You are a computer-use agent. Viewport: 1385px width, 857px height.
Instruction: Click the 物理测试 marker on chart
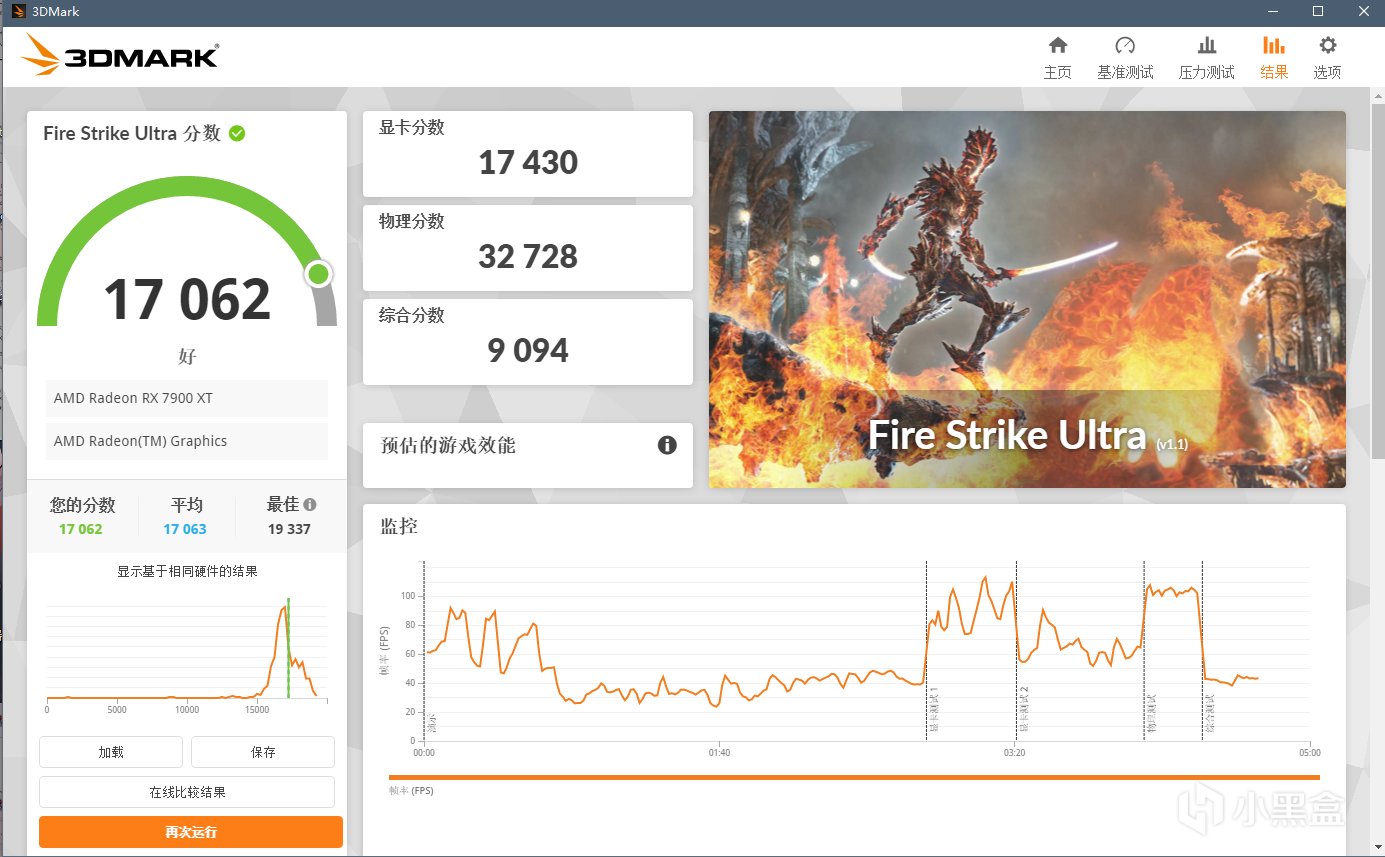click(1152, 716)
